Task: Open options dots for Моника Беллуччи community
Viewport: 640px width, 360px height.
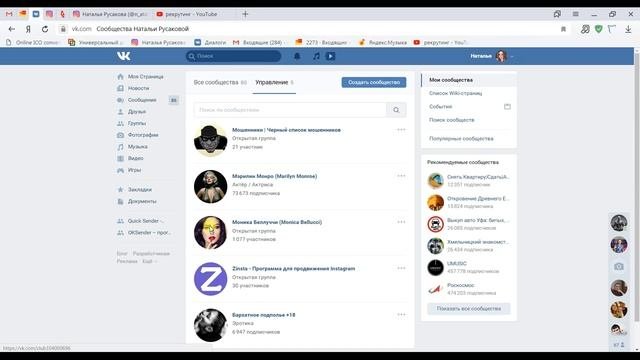Action: click(401, 222)
